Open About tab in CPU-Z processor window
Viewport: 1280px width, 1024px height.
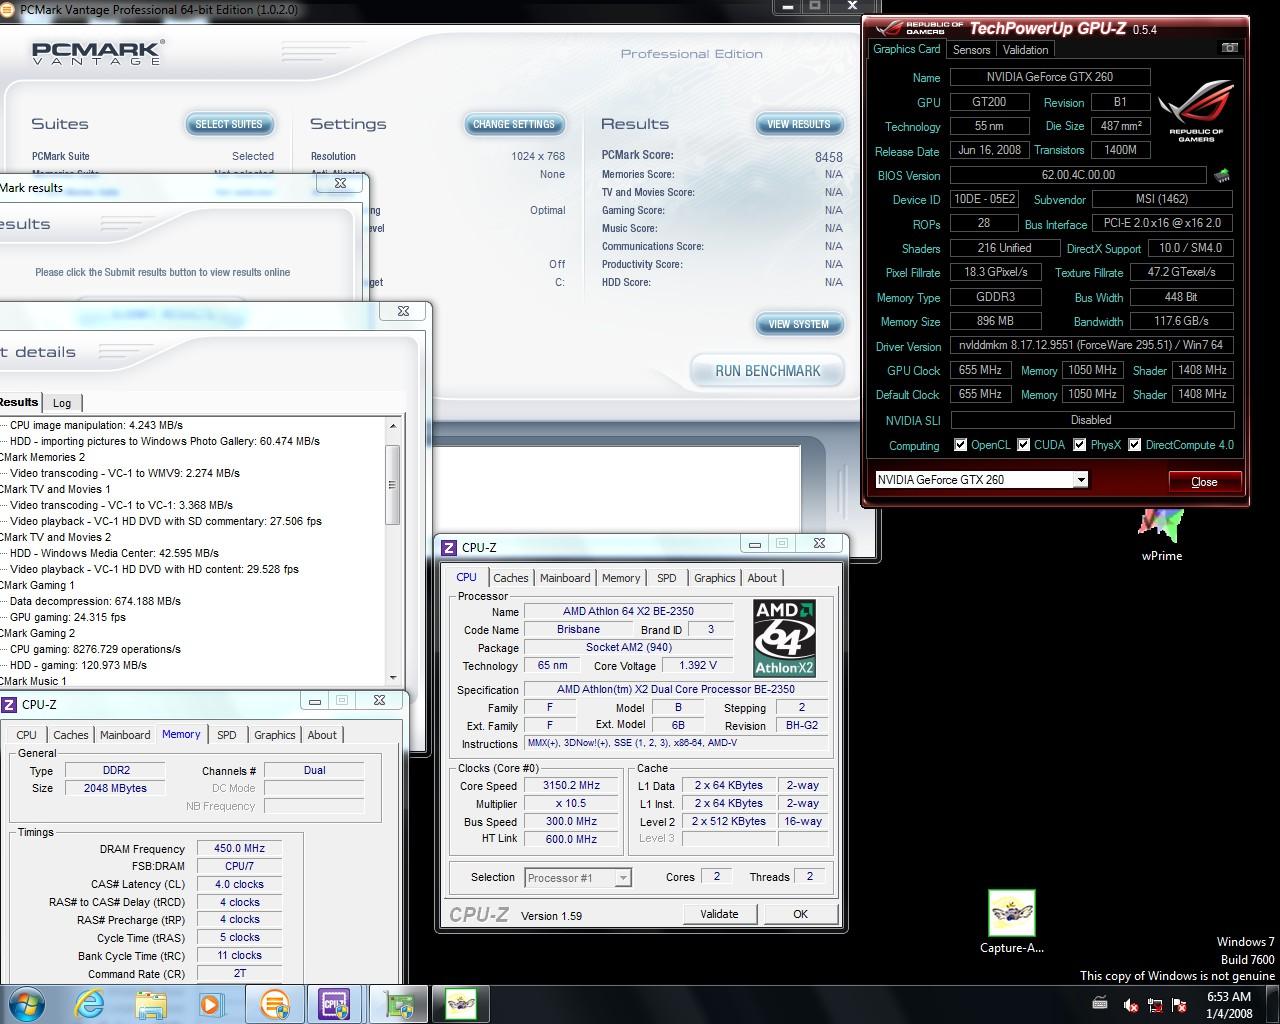762,578
